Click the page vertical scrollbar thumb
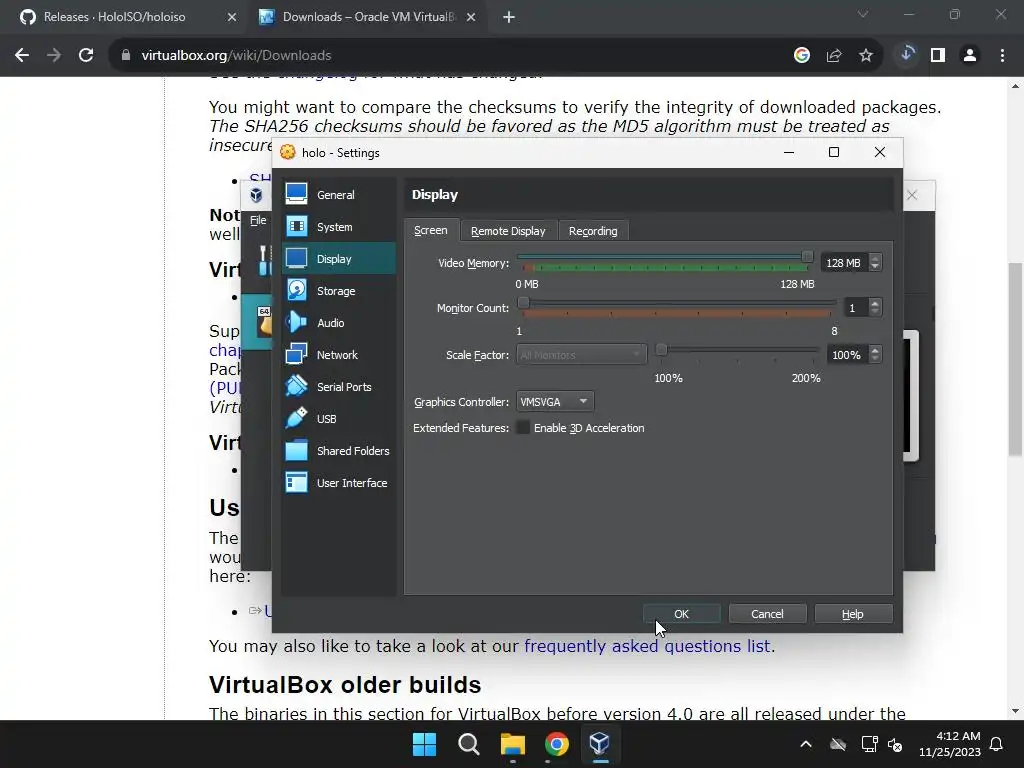1024x768 pixels. [x=1015, y=359]
